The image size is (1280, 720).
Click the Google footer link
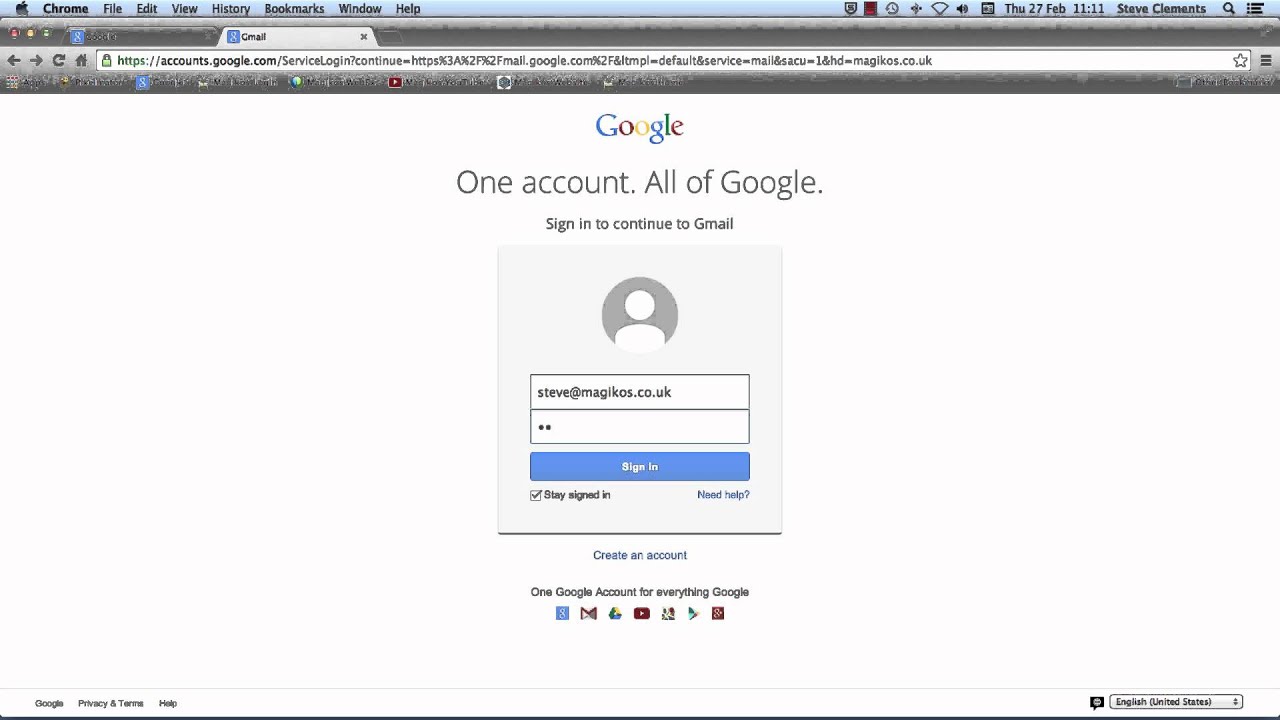[49, 703]
